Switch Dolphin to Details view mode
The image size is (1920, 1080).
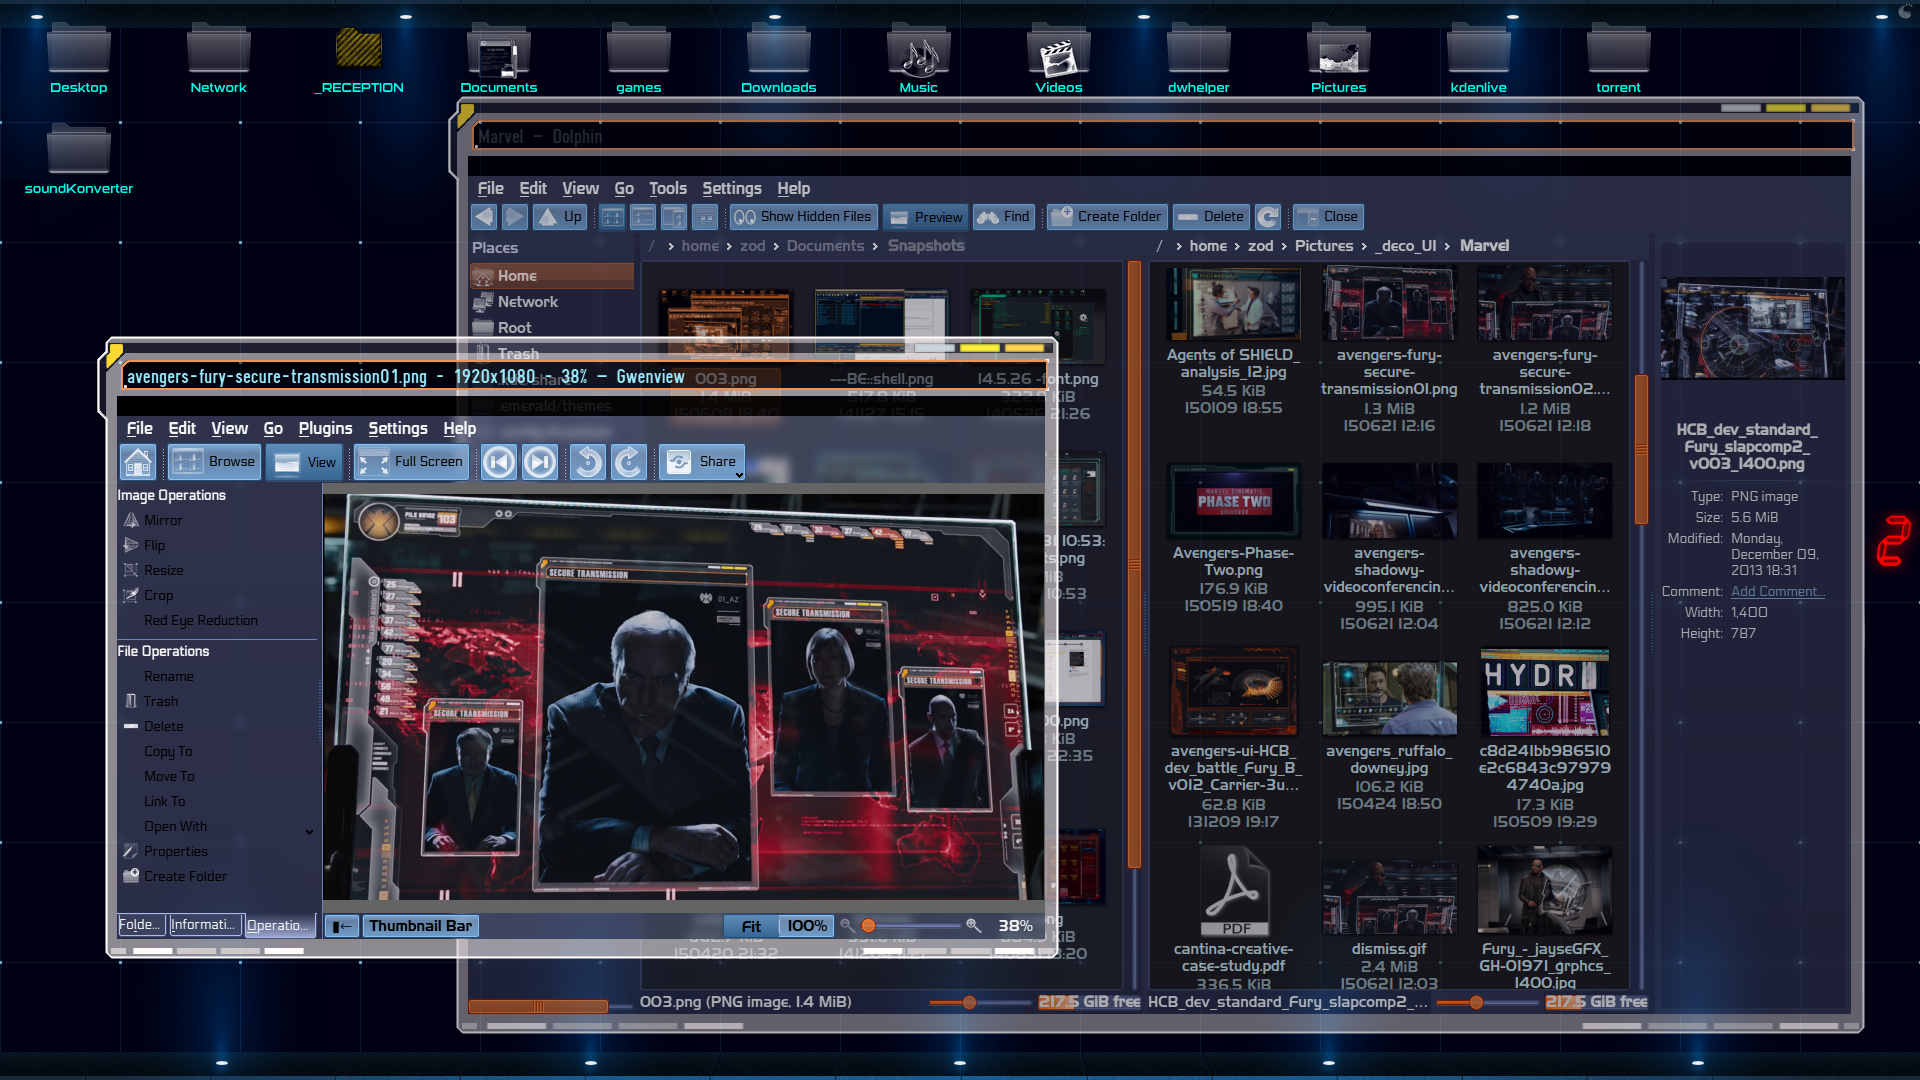point(643,217)
